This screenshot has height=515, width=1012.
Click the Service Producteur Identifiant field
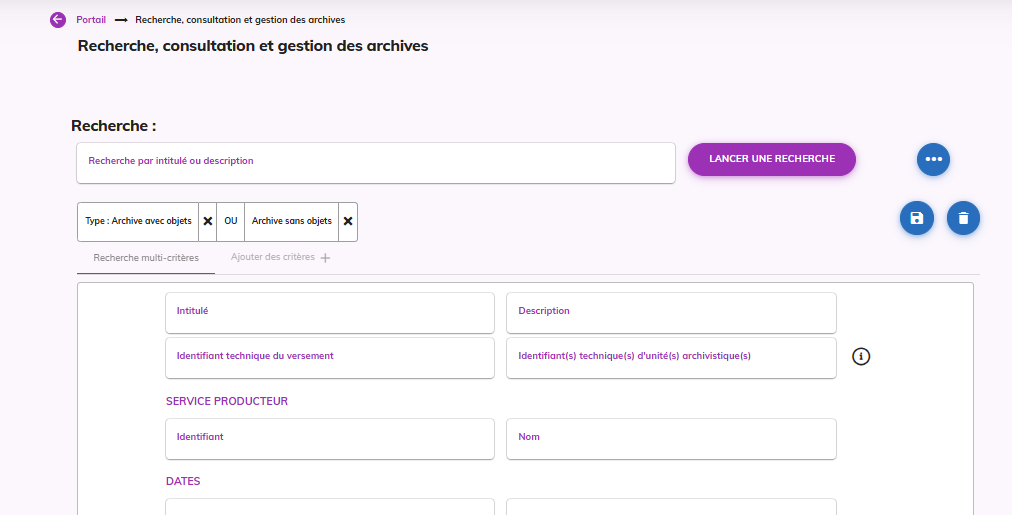(x=330, y=438)
